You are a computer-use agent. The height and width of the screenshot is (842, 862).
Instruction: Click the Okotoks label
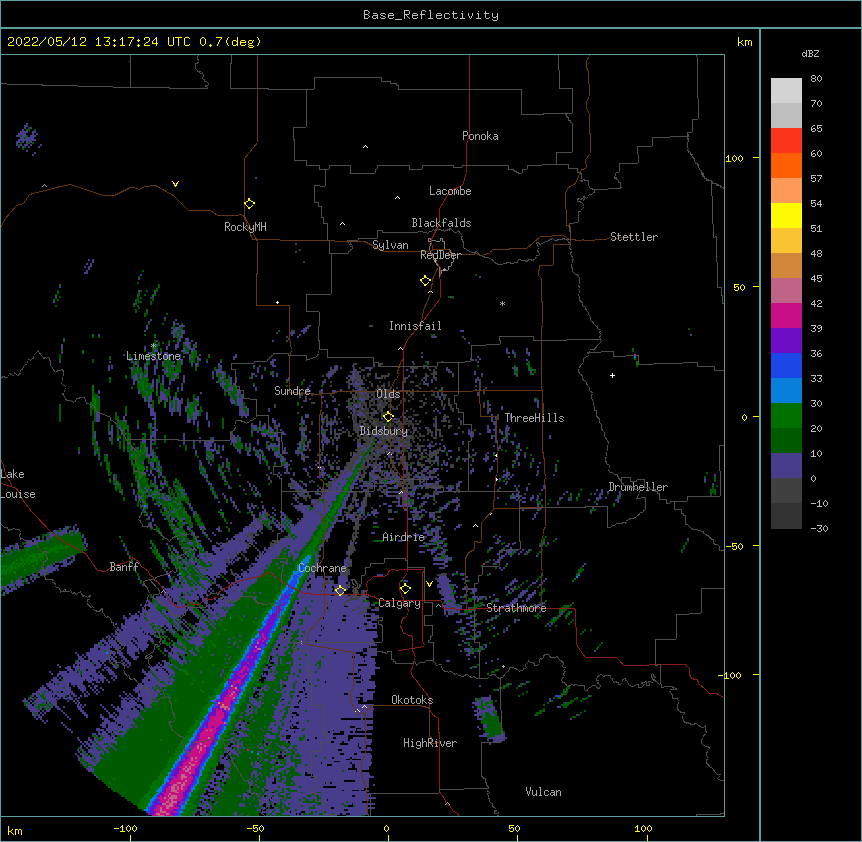coord(412,700)
